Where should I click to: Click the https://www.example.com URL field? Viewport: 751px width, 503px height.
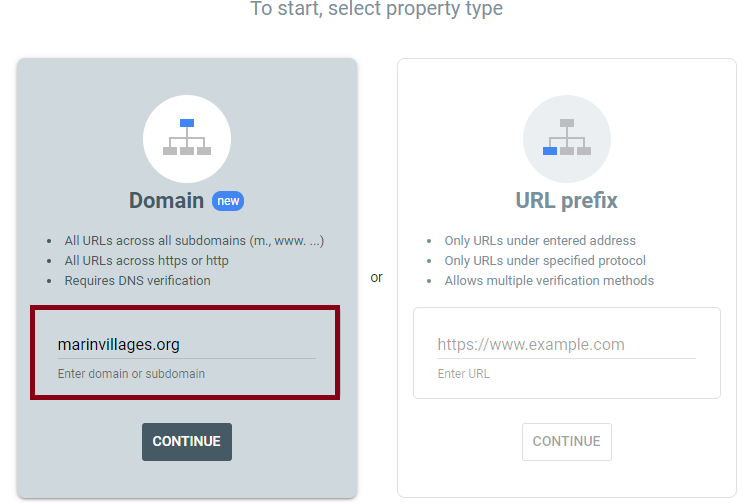click(x=567, y=345)
